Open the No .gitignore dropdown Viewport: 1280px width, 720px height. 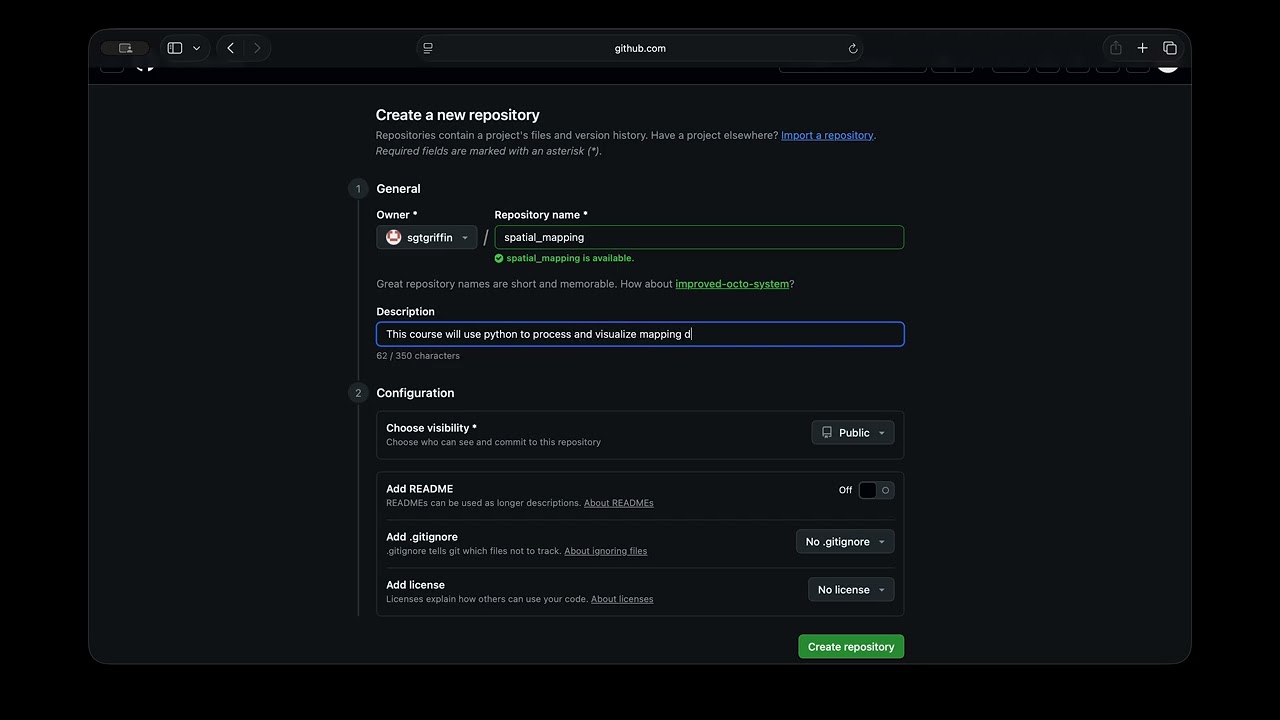(x=845, y=542)
